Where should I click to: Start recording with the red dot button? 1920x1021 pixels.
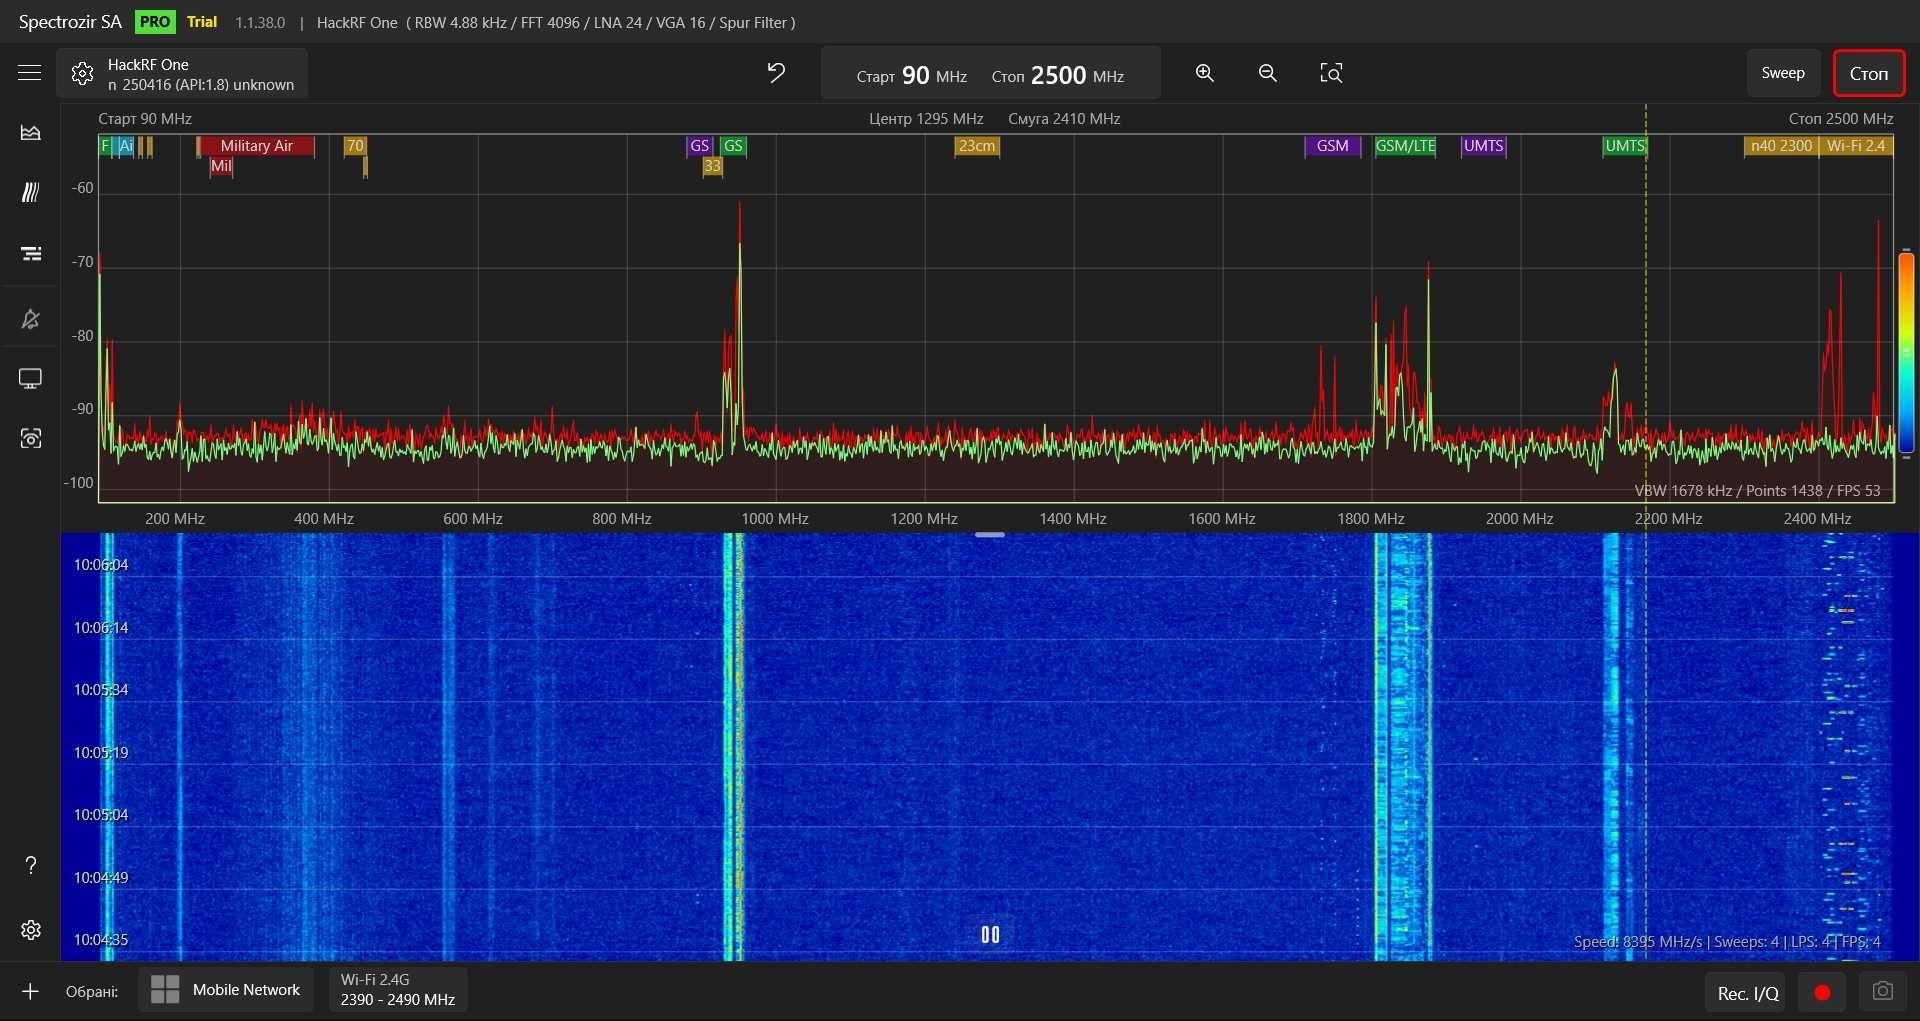pos(1822,992)
